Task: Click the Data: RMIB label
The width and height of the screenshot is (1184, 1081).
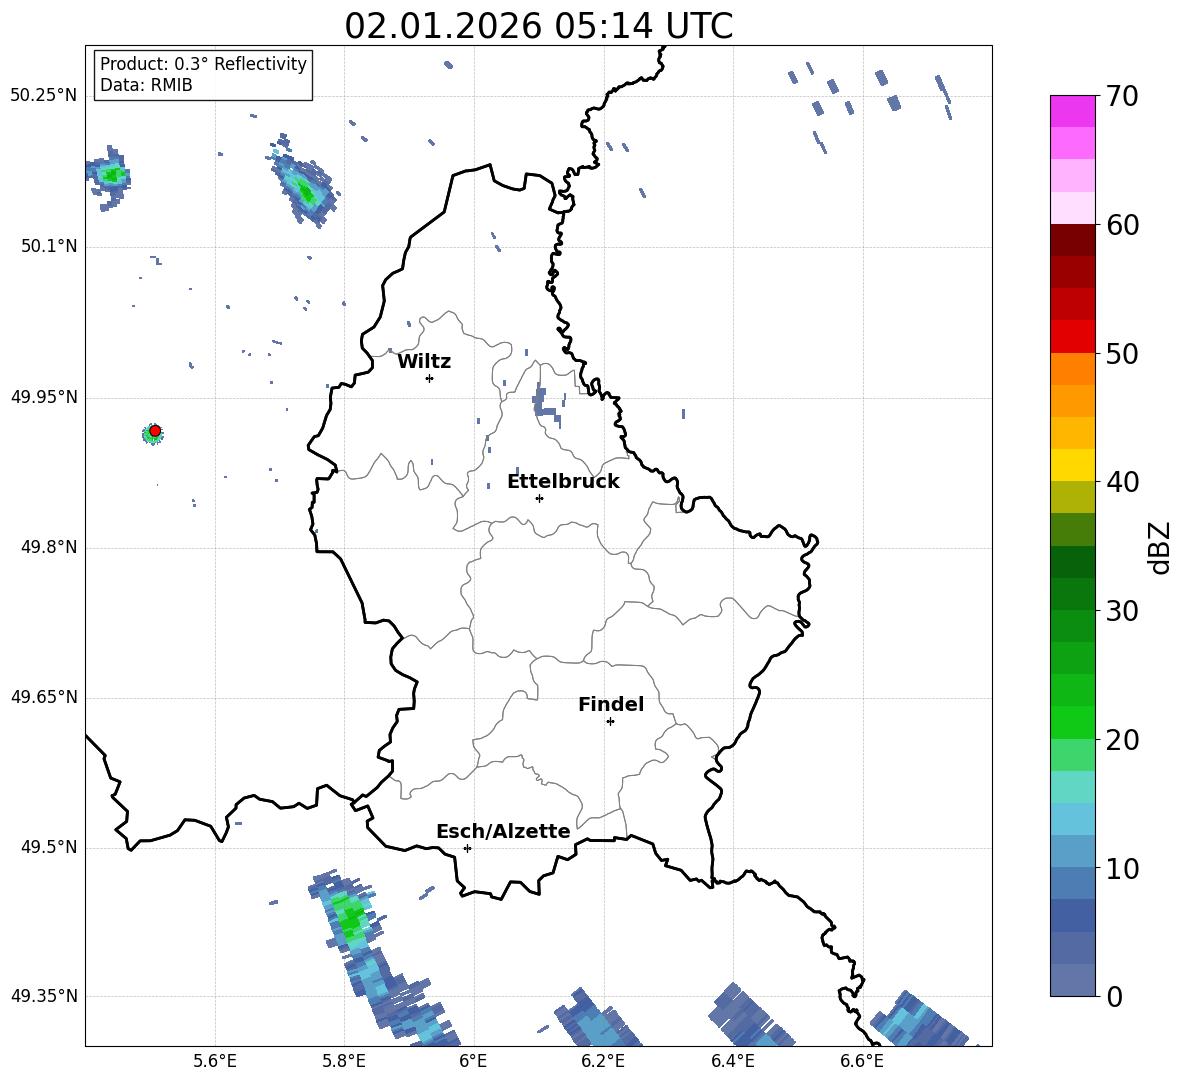Action: coord(146,85)
